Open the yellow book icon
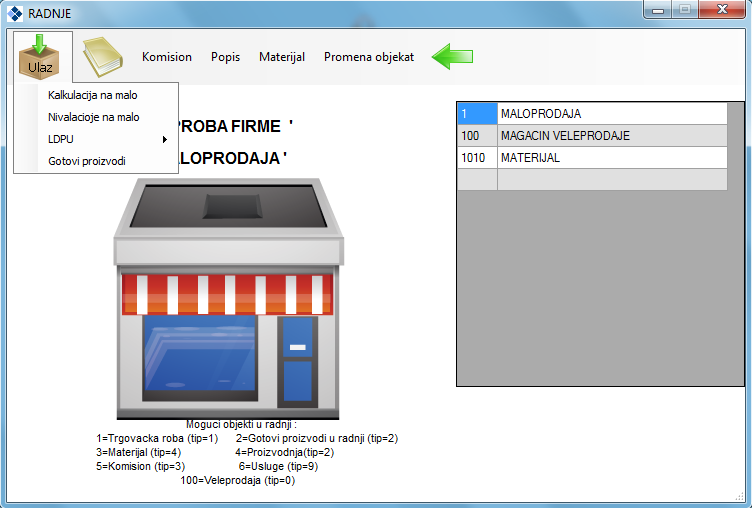 (101, 57)
